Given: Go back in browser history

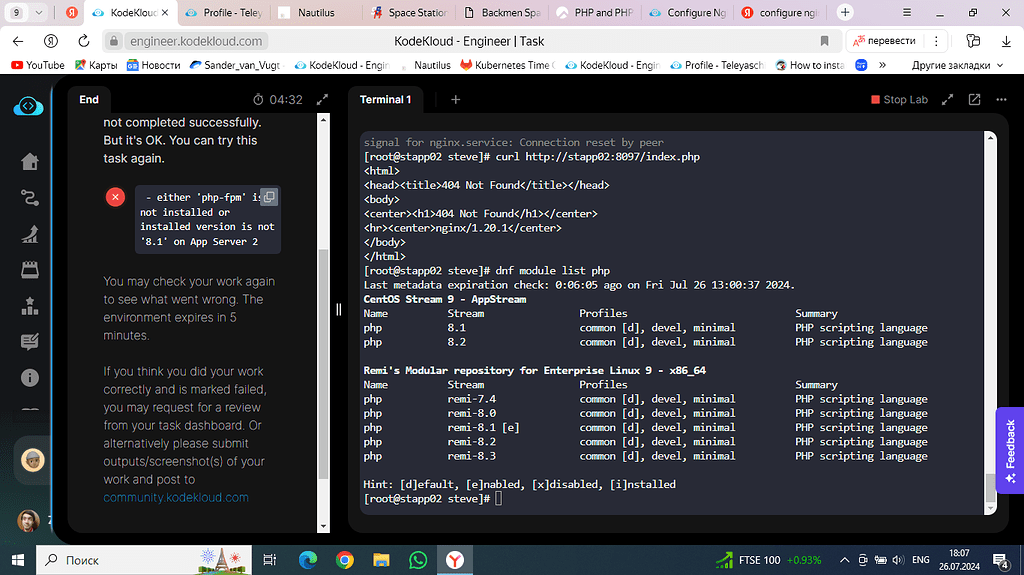Looking at the screenshot, I should point(18,41).
